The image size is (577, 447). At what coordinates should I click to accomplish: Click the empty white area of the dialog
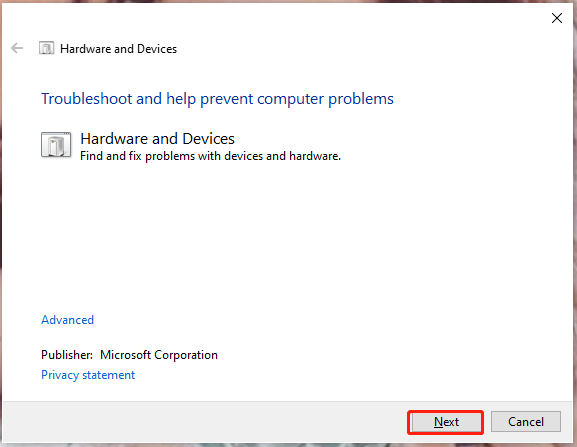[x=287, y=239]
